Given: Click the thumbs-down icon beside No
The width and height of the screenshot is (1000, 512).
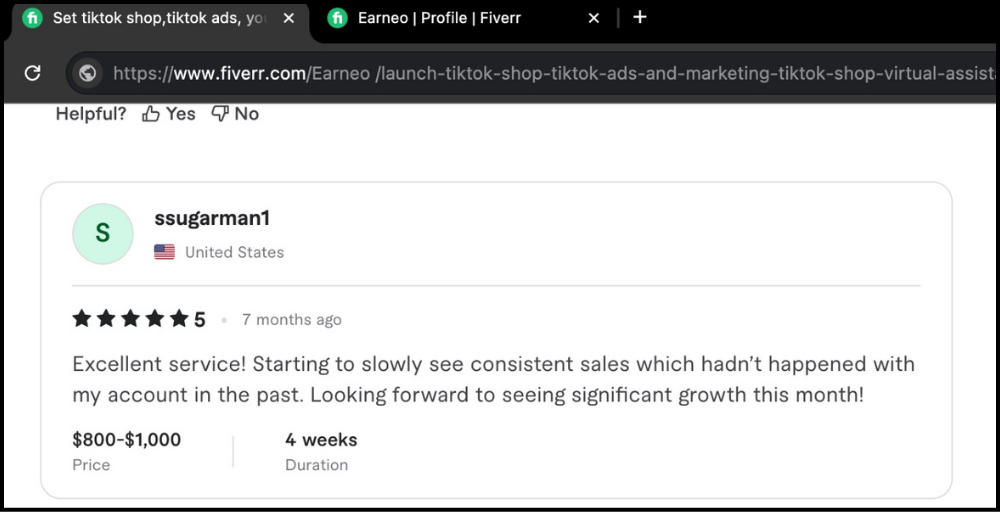Looking at the screenshot, I should coord(220,114).
